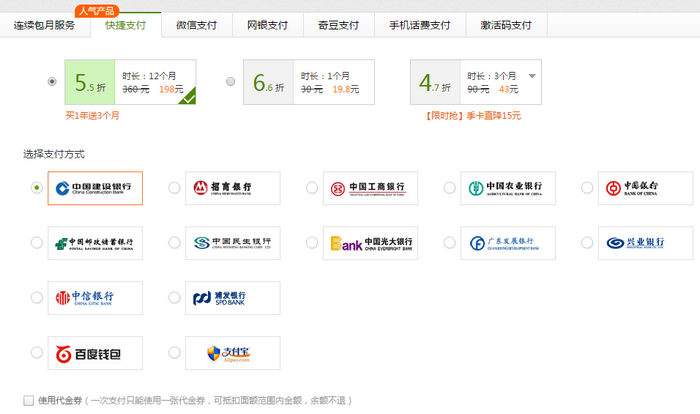Image resolution: width=700 pixels, height=414 pixels.
Task: Select the China CITIC Bank logo card
Action: click(95, 298)
